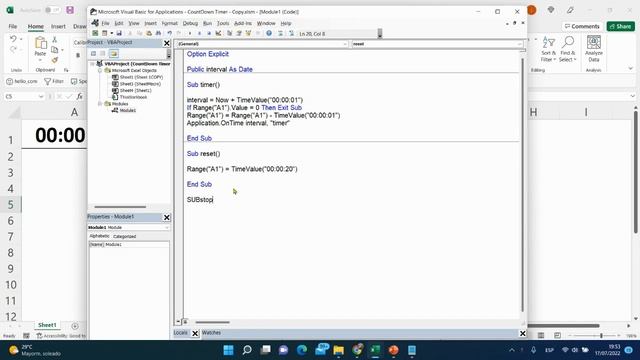Viewport: 640px width, 360px height.
Task: Click the Paste icon in VBA toolbar
Action: pos(149,33)
